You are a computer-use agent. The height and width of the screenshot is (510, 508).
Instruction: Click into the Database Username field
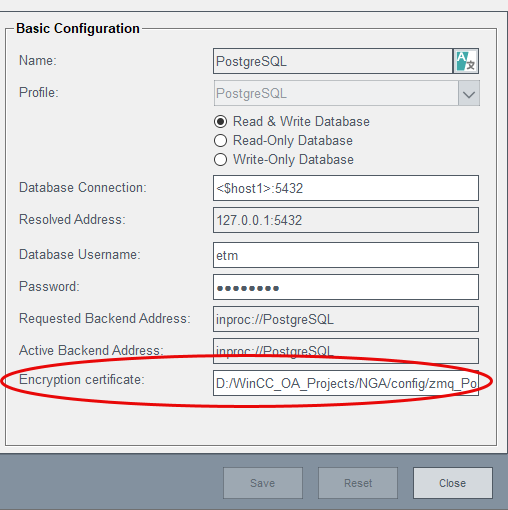[346, 255]
